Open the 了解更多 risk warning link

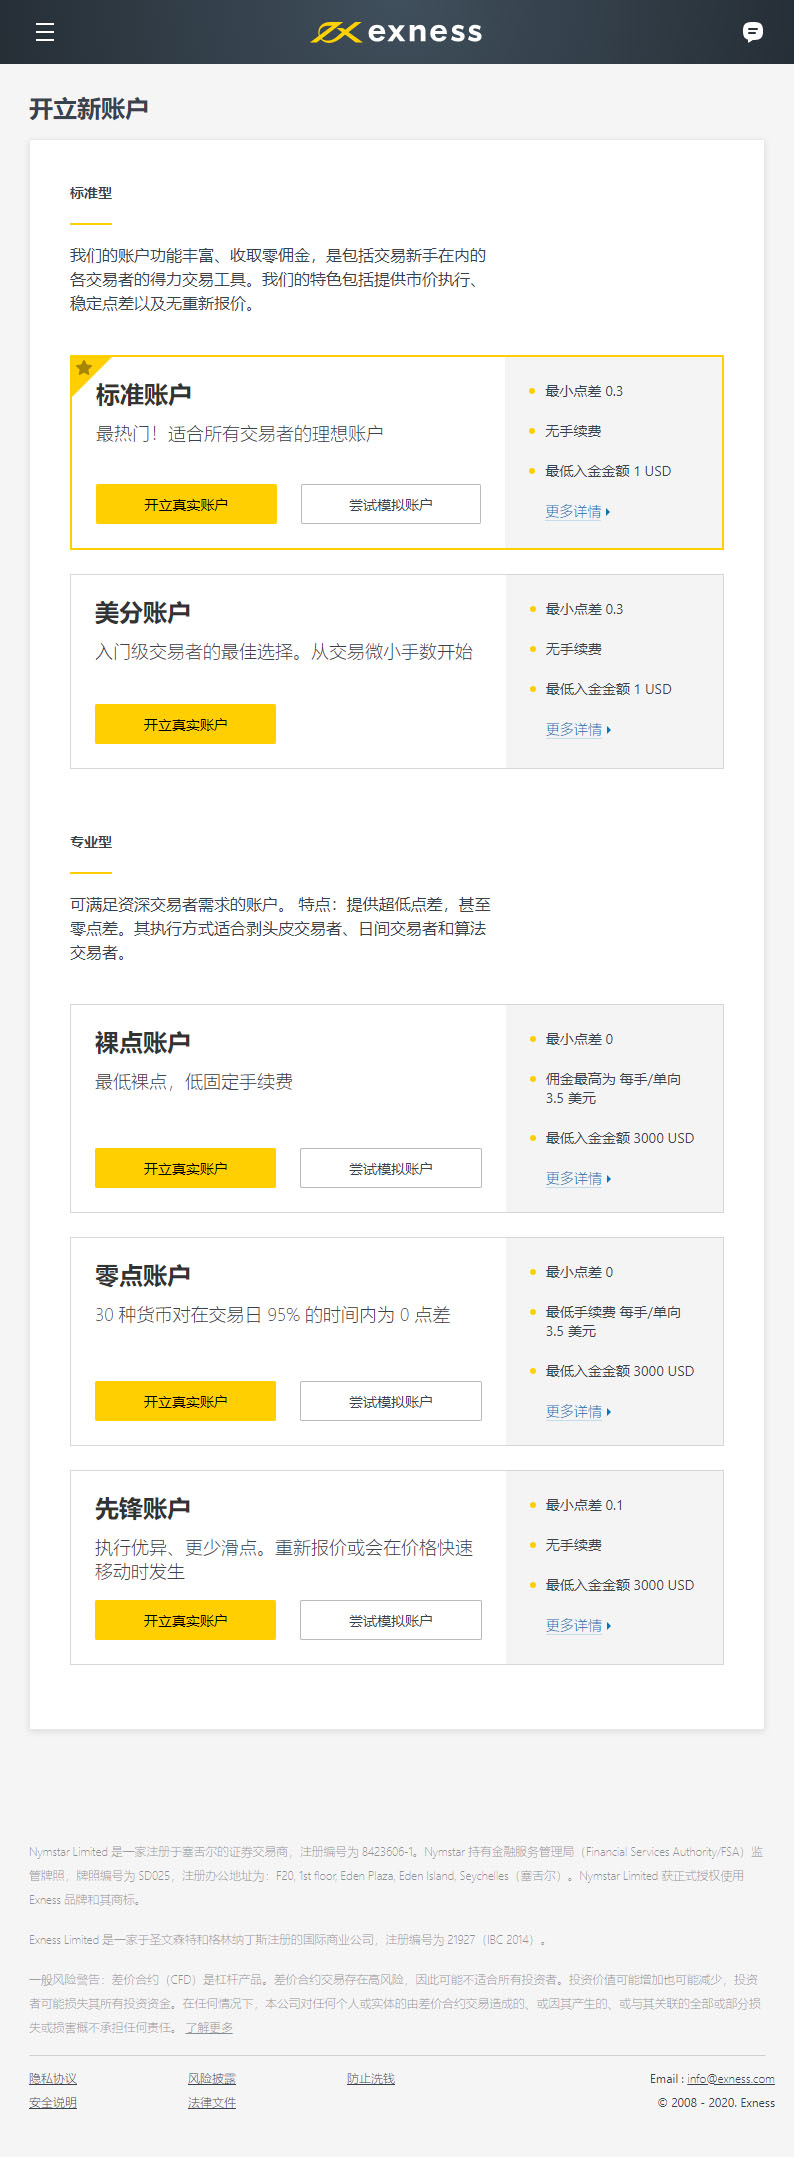[x=209, y=2027]
